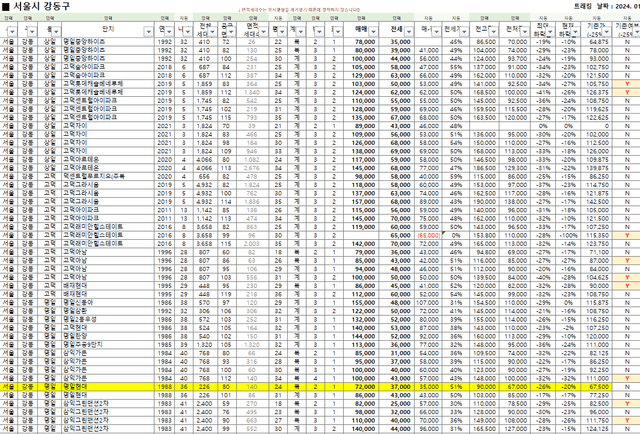640x434 pixels.
Task: Open filter dropdown for the 강동 district column
Action: click(32, 32)
